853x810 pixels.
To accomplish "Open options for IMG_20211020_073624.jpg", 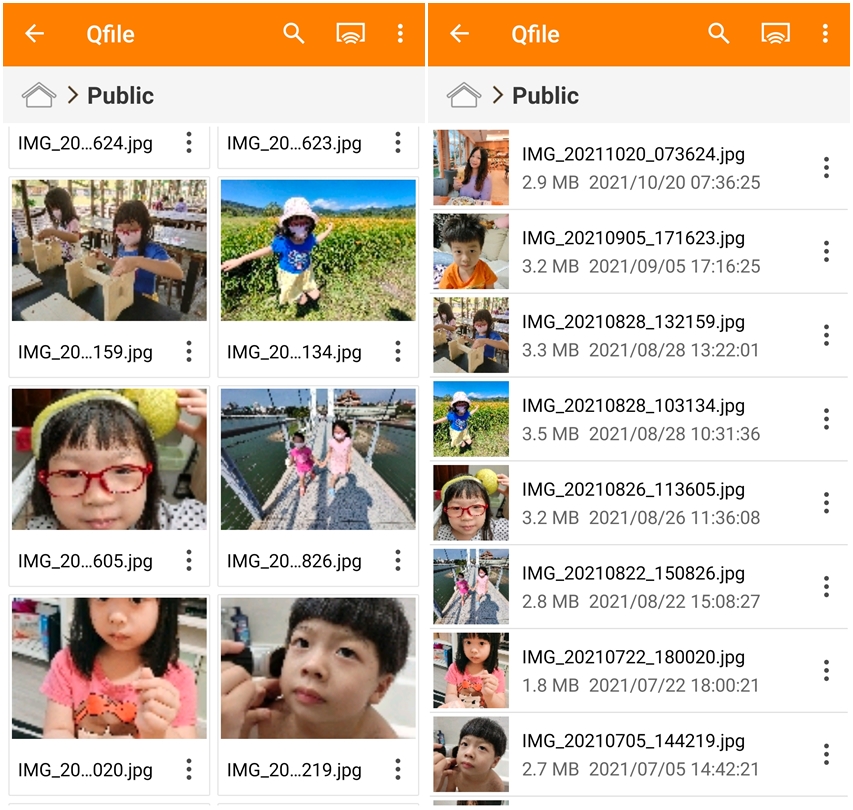I will pos(826,168).
